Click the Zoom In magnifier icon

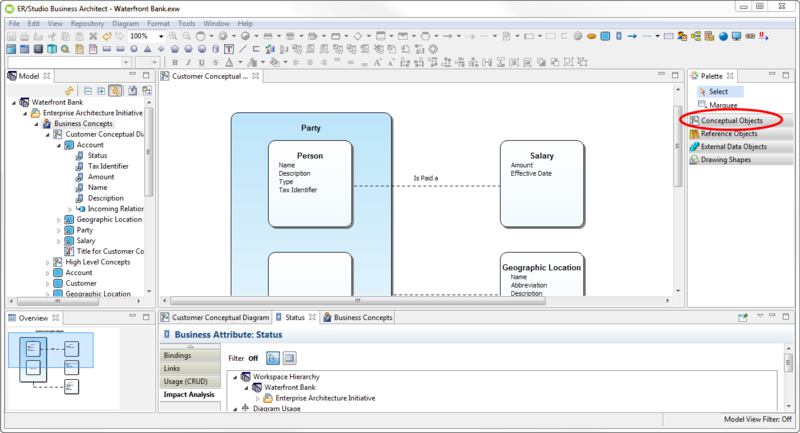click(173, 36)
